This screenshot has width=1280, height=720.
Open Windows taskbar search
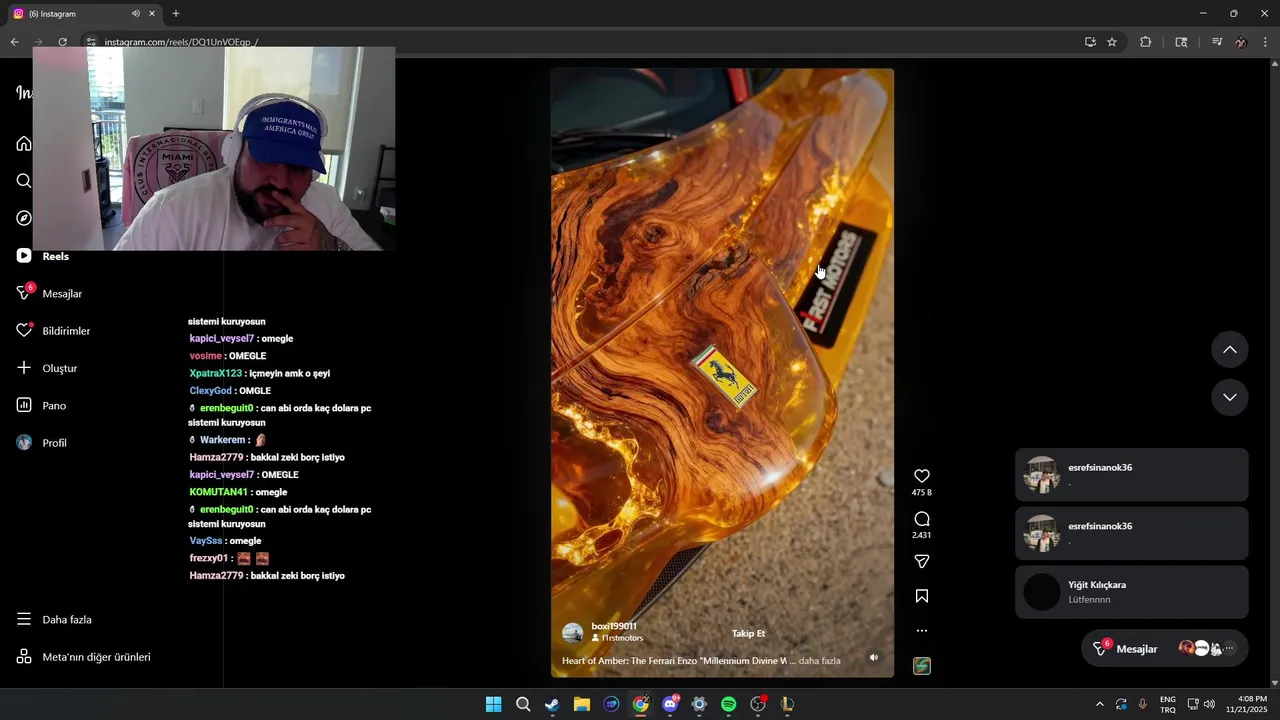click(x=523, y=704)
